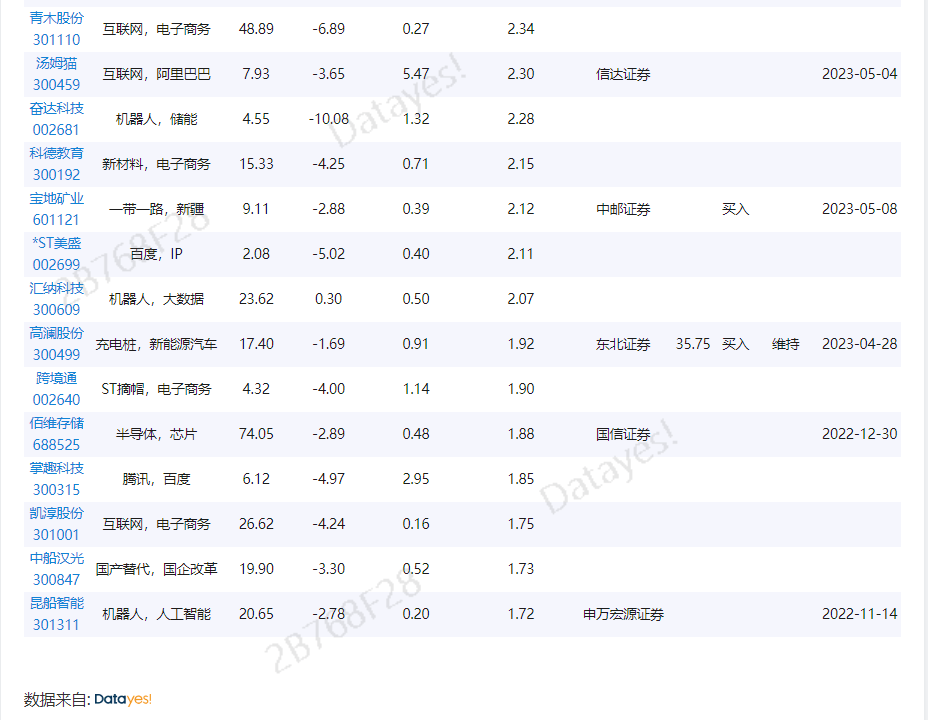Open the 汤姆猫 stock name link

pos(57,63)
